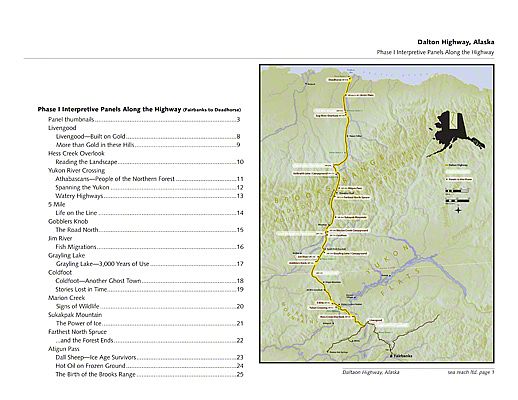The height and width of the screenshot is (400, 518).
Task: Click the header subtitle under the Dalton Highway title
Action: click(x=435, y=52)
